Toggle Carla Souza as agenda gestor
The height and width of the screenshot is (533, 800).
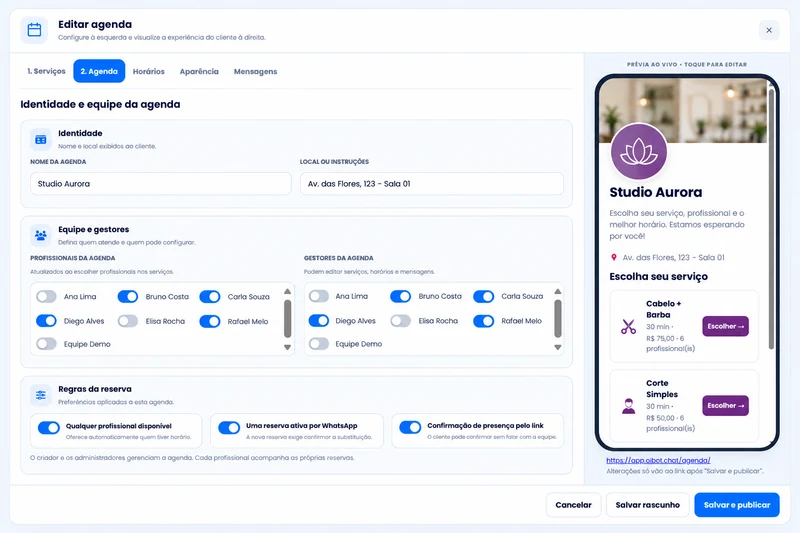click(484, 296)
